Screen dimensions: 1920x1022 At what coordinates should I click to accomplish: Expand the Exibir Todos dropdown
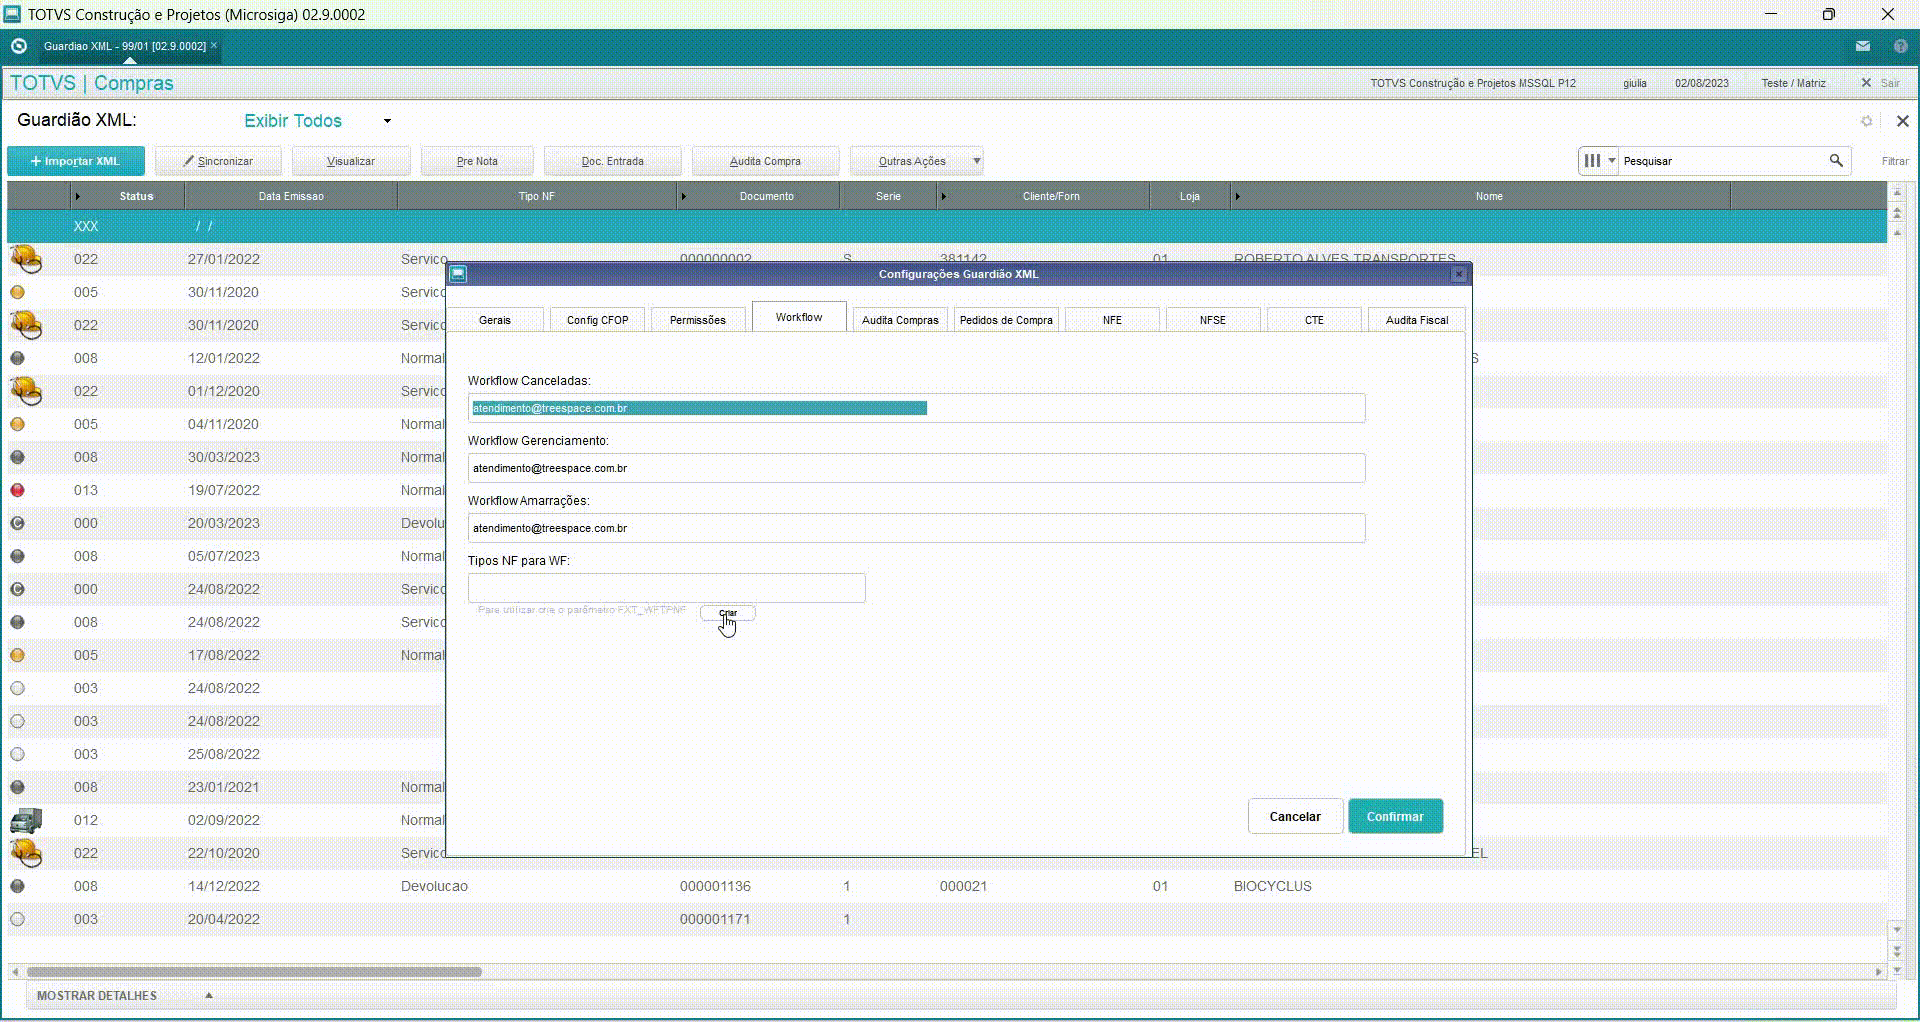click(387, 121)
